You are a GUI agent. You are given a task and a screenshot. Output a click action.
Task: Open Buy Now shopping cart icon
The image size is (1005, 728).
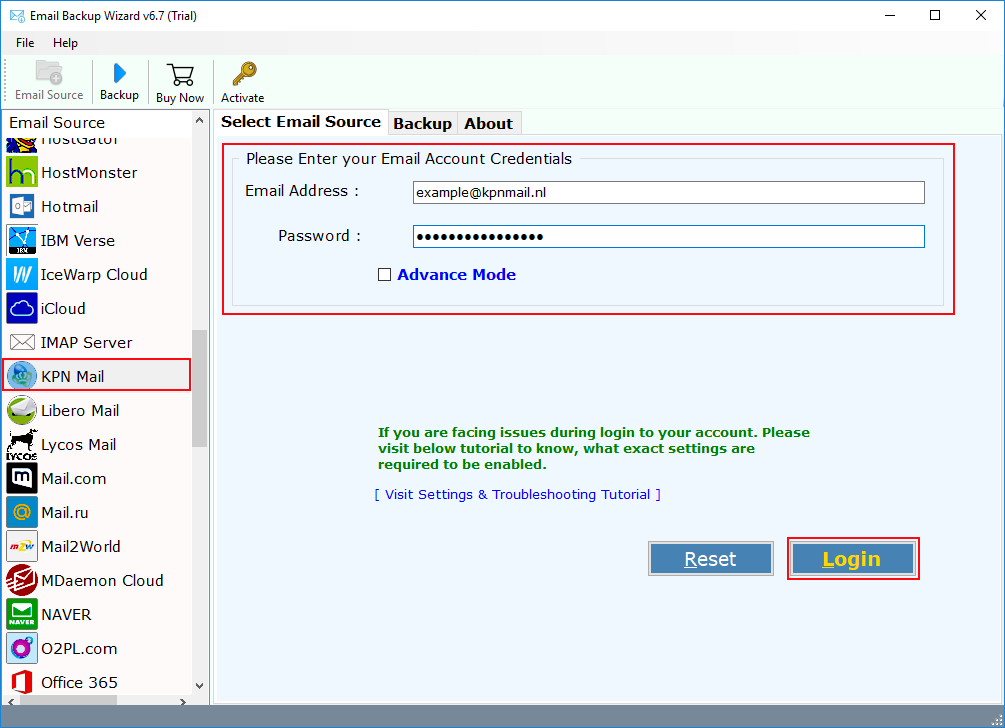point(180,74)
